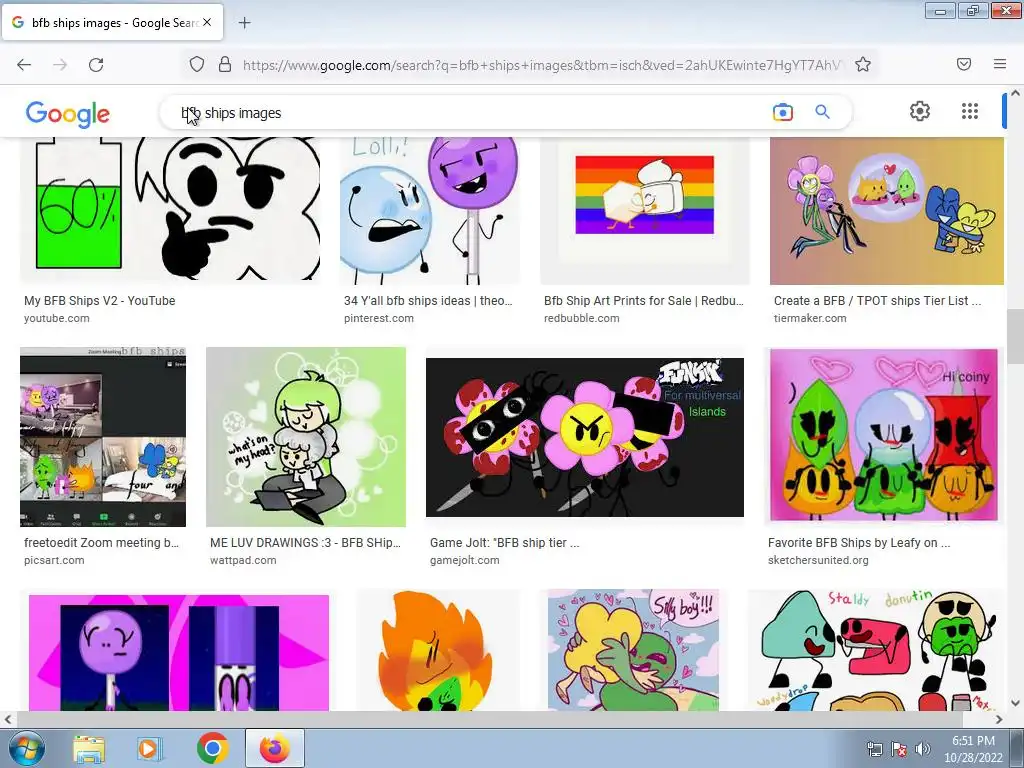Open freetoedit Zoom meeting image
The height and width of the screenshot is (768, 1024).
coord(103,437)
